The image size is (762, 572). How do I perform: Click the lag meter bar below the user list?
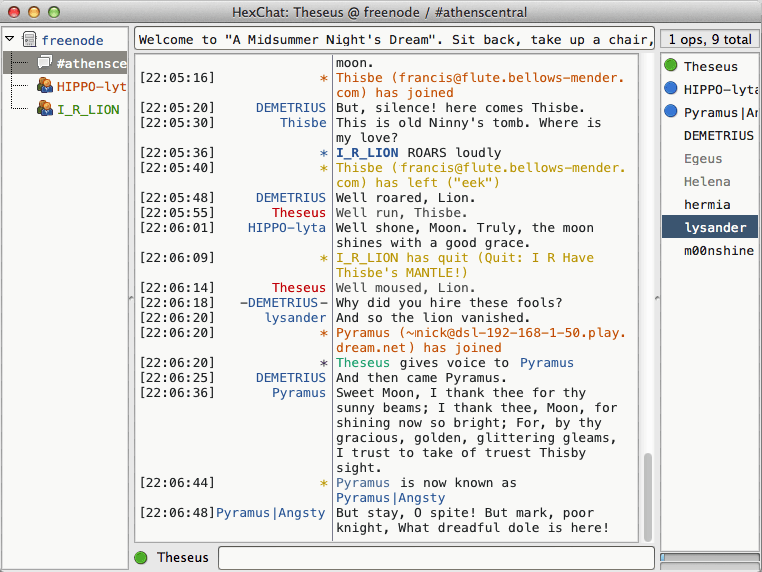pos(710,557)
